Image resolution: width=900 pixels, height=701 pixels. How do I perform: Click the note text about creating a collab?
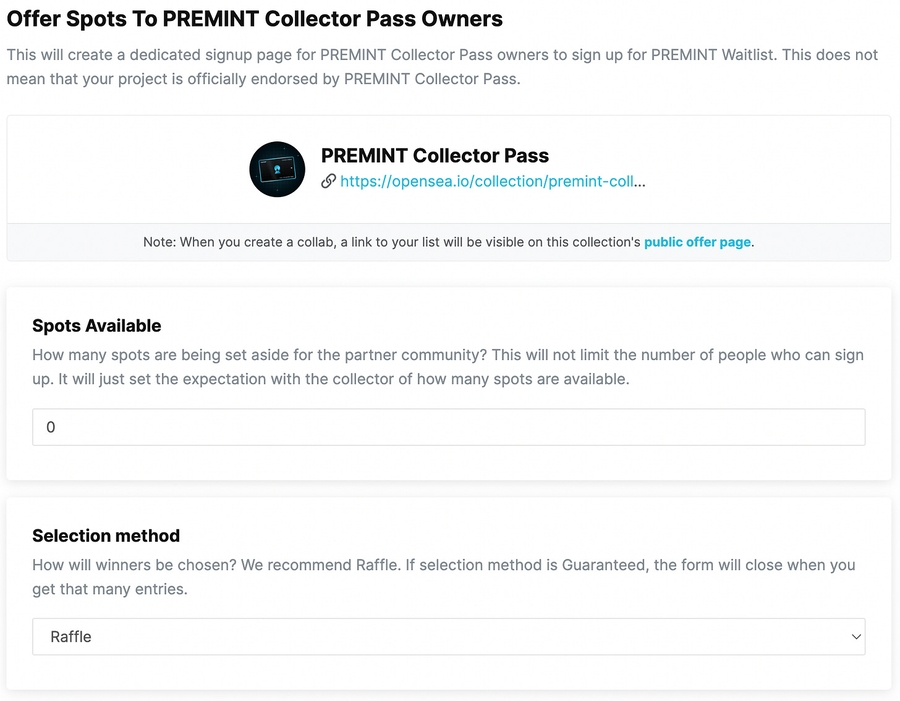[x=392, y=242]
